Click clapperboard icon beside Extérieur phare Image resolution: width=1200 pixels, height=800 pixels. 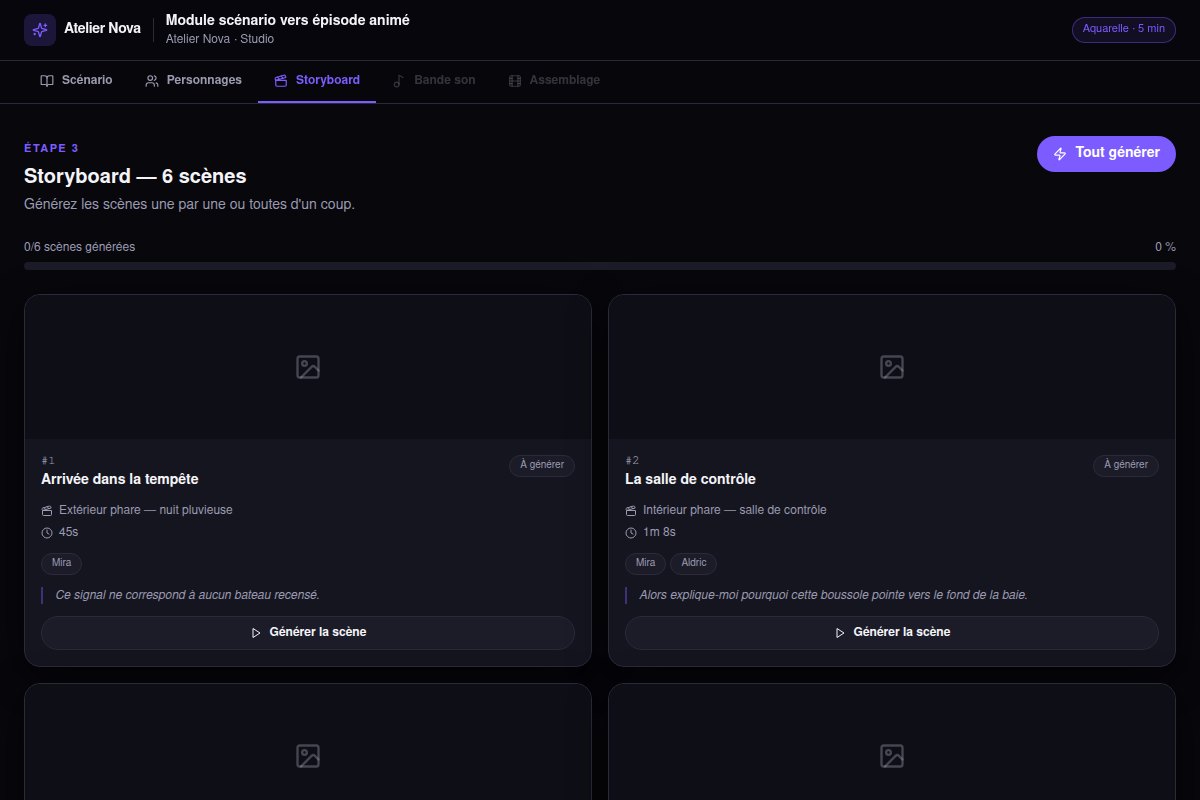coord(47,510)
